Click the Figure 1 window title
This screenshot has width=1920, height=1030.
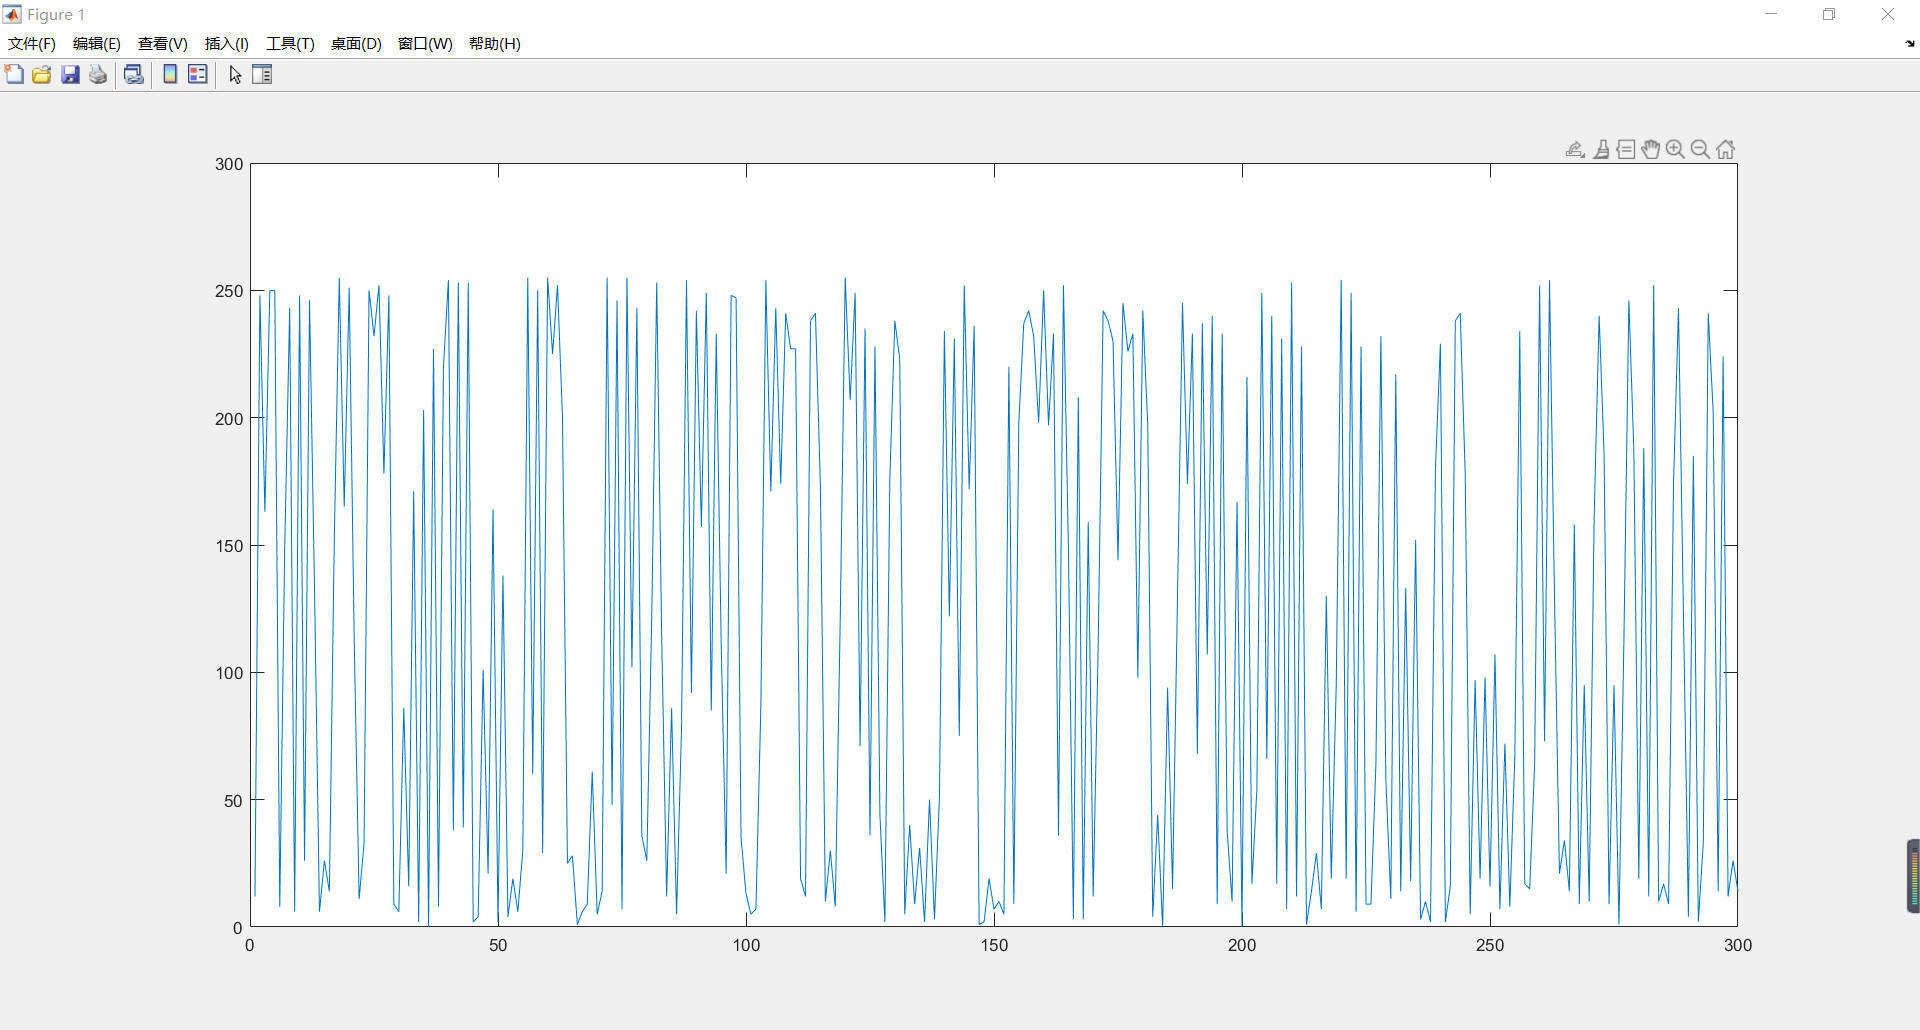pyautogui.click(x=56, y=15)
